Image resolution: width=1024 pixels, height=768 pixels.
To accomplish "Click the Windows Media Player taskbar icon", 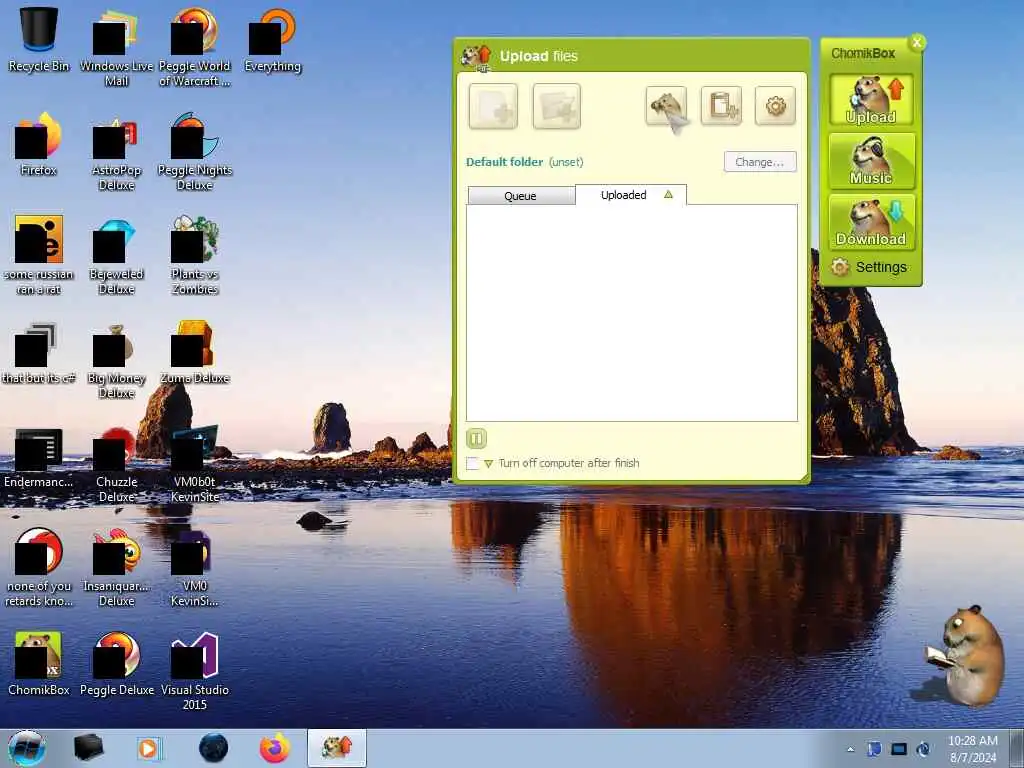I will [x=150, y=748].
